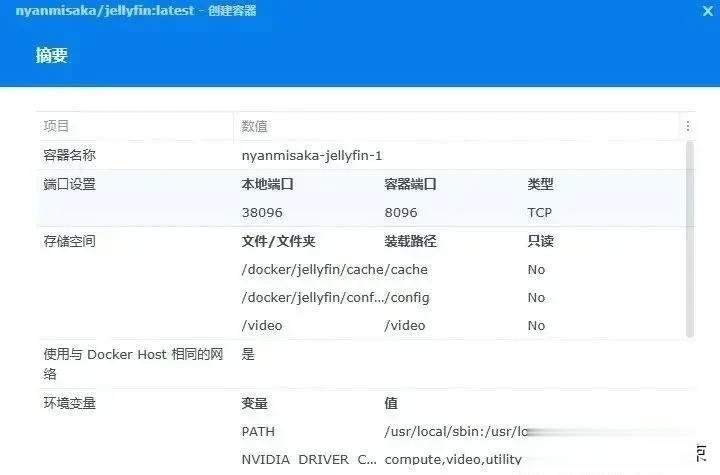This screenshot has width=720, height=475.
Task: Select container name nyanmisaka-jellyfin-1
Action: point(312,155)
